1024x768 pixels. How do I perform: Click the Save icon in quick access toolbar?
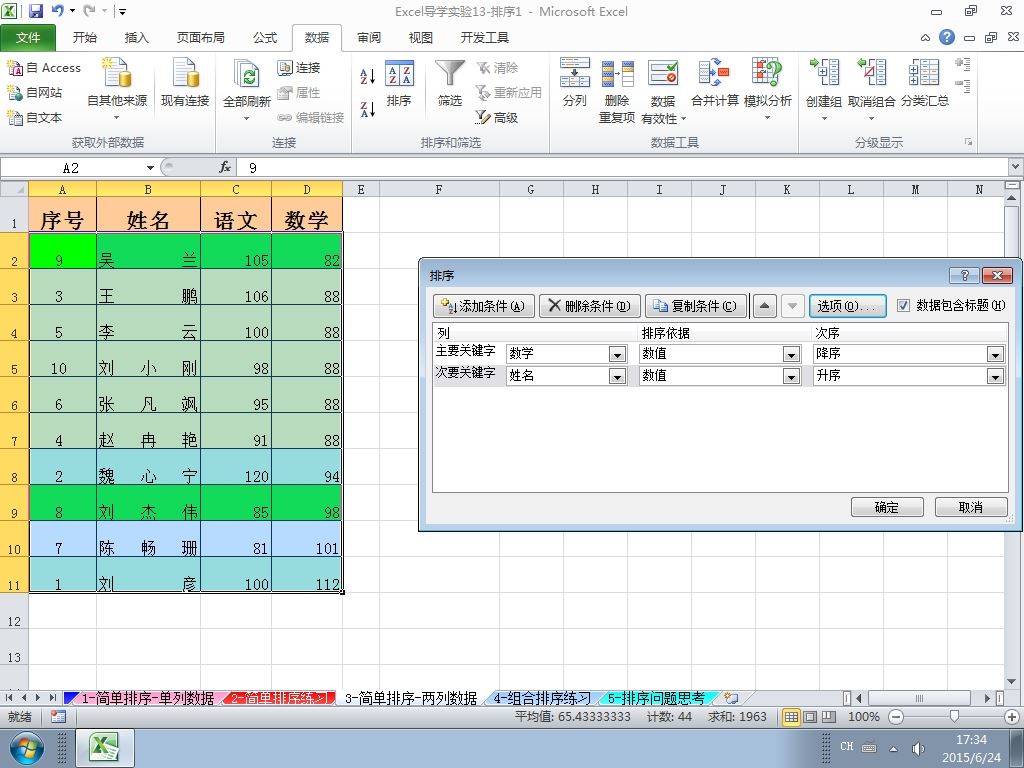35,10
